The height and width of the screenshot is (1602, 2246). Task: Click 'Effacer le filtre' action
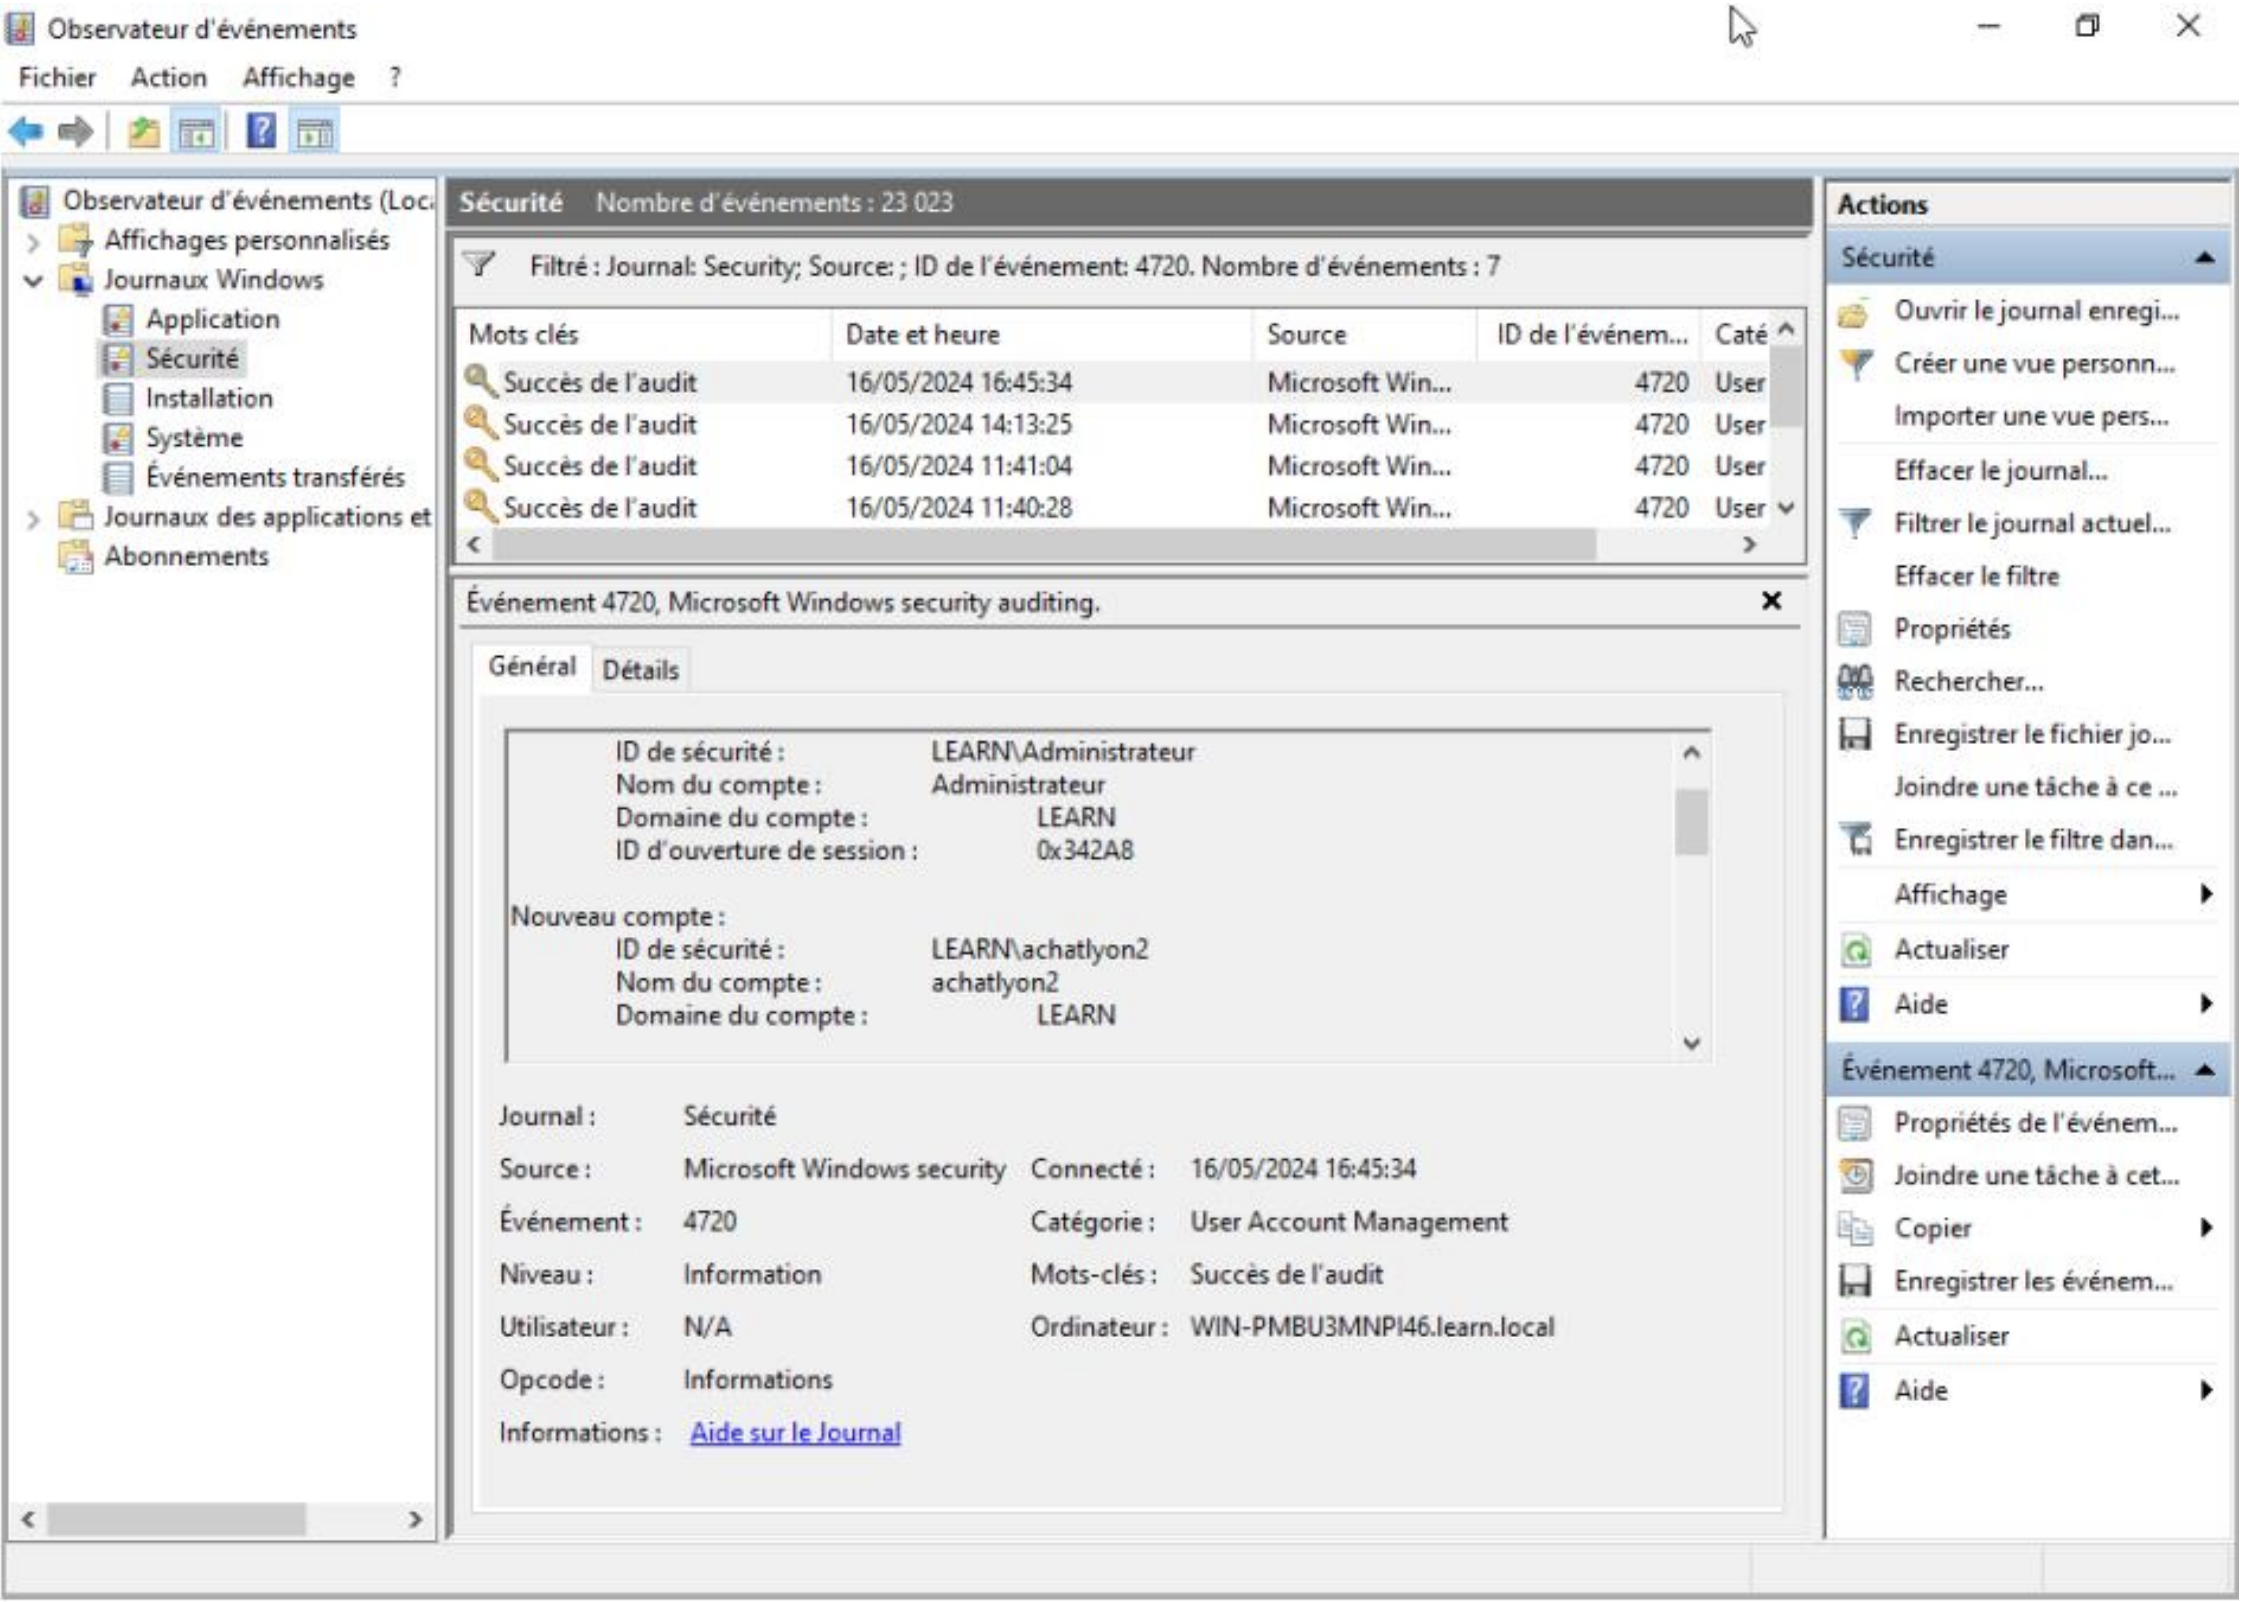point(1976,577)
